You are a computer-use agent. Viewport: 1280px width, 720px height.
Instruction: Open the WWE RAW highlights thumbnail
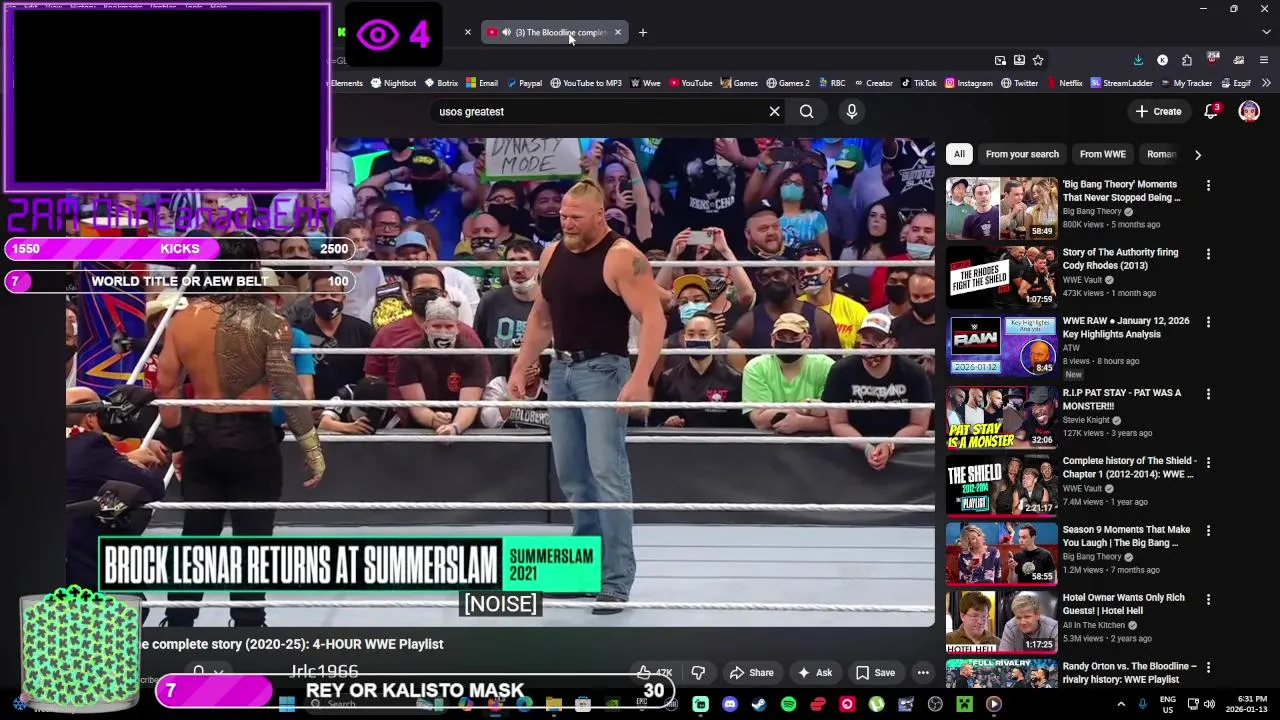(1001, 346)
